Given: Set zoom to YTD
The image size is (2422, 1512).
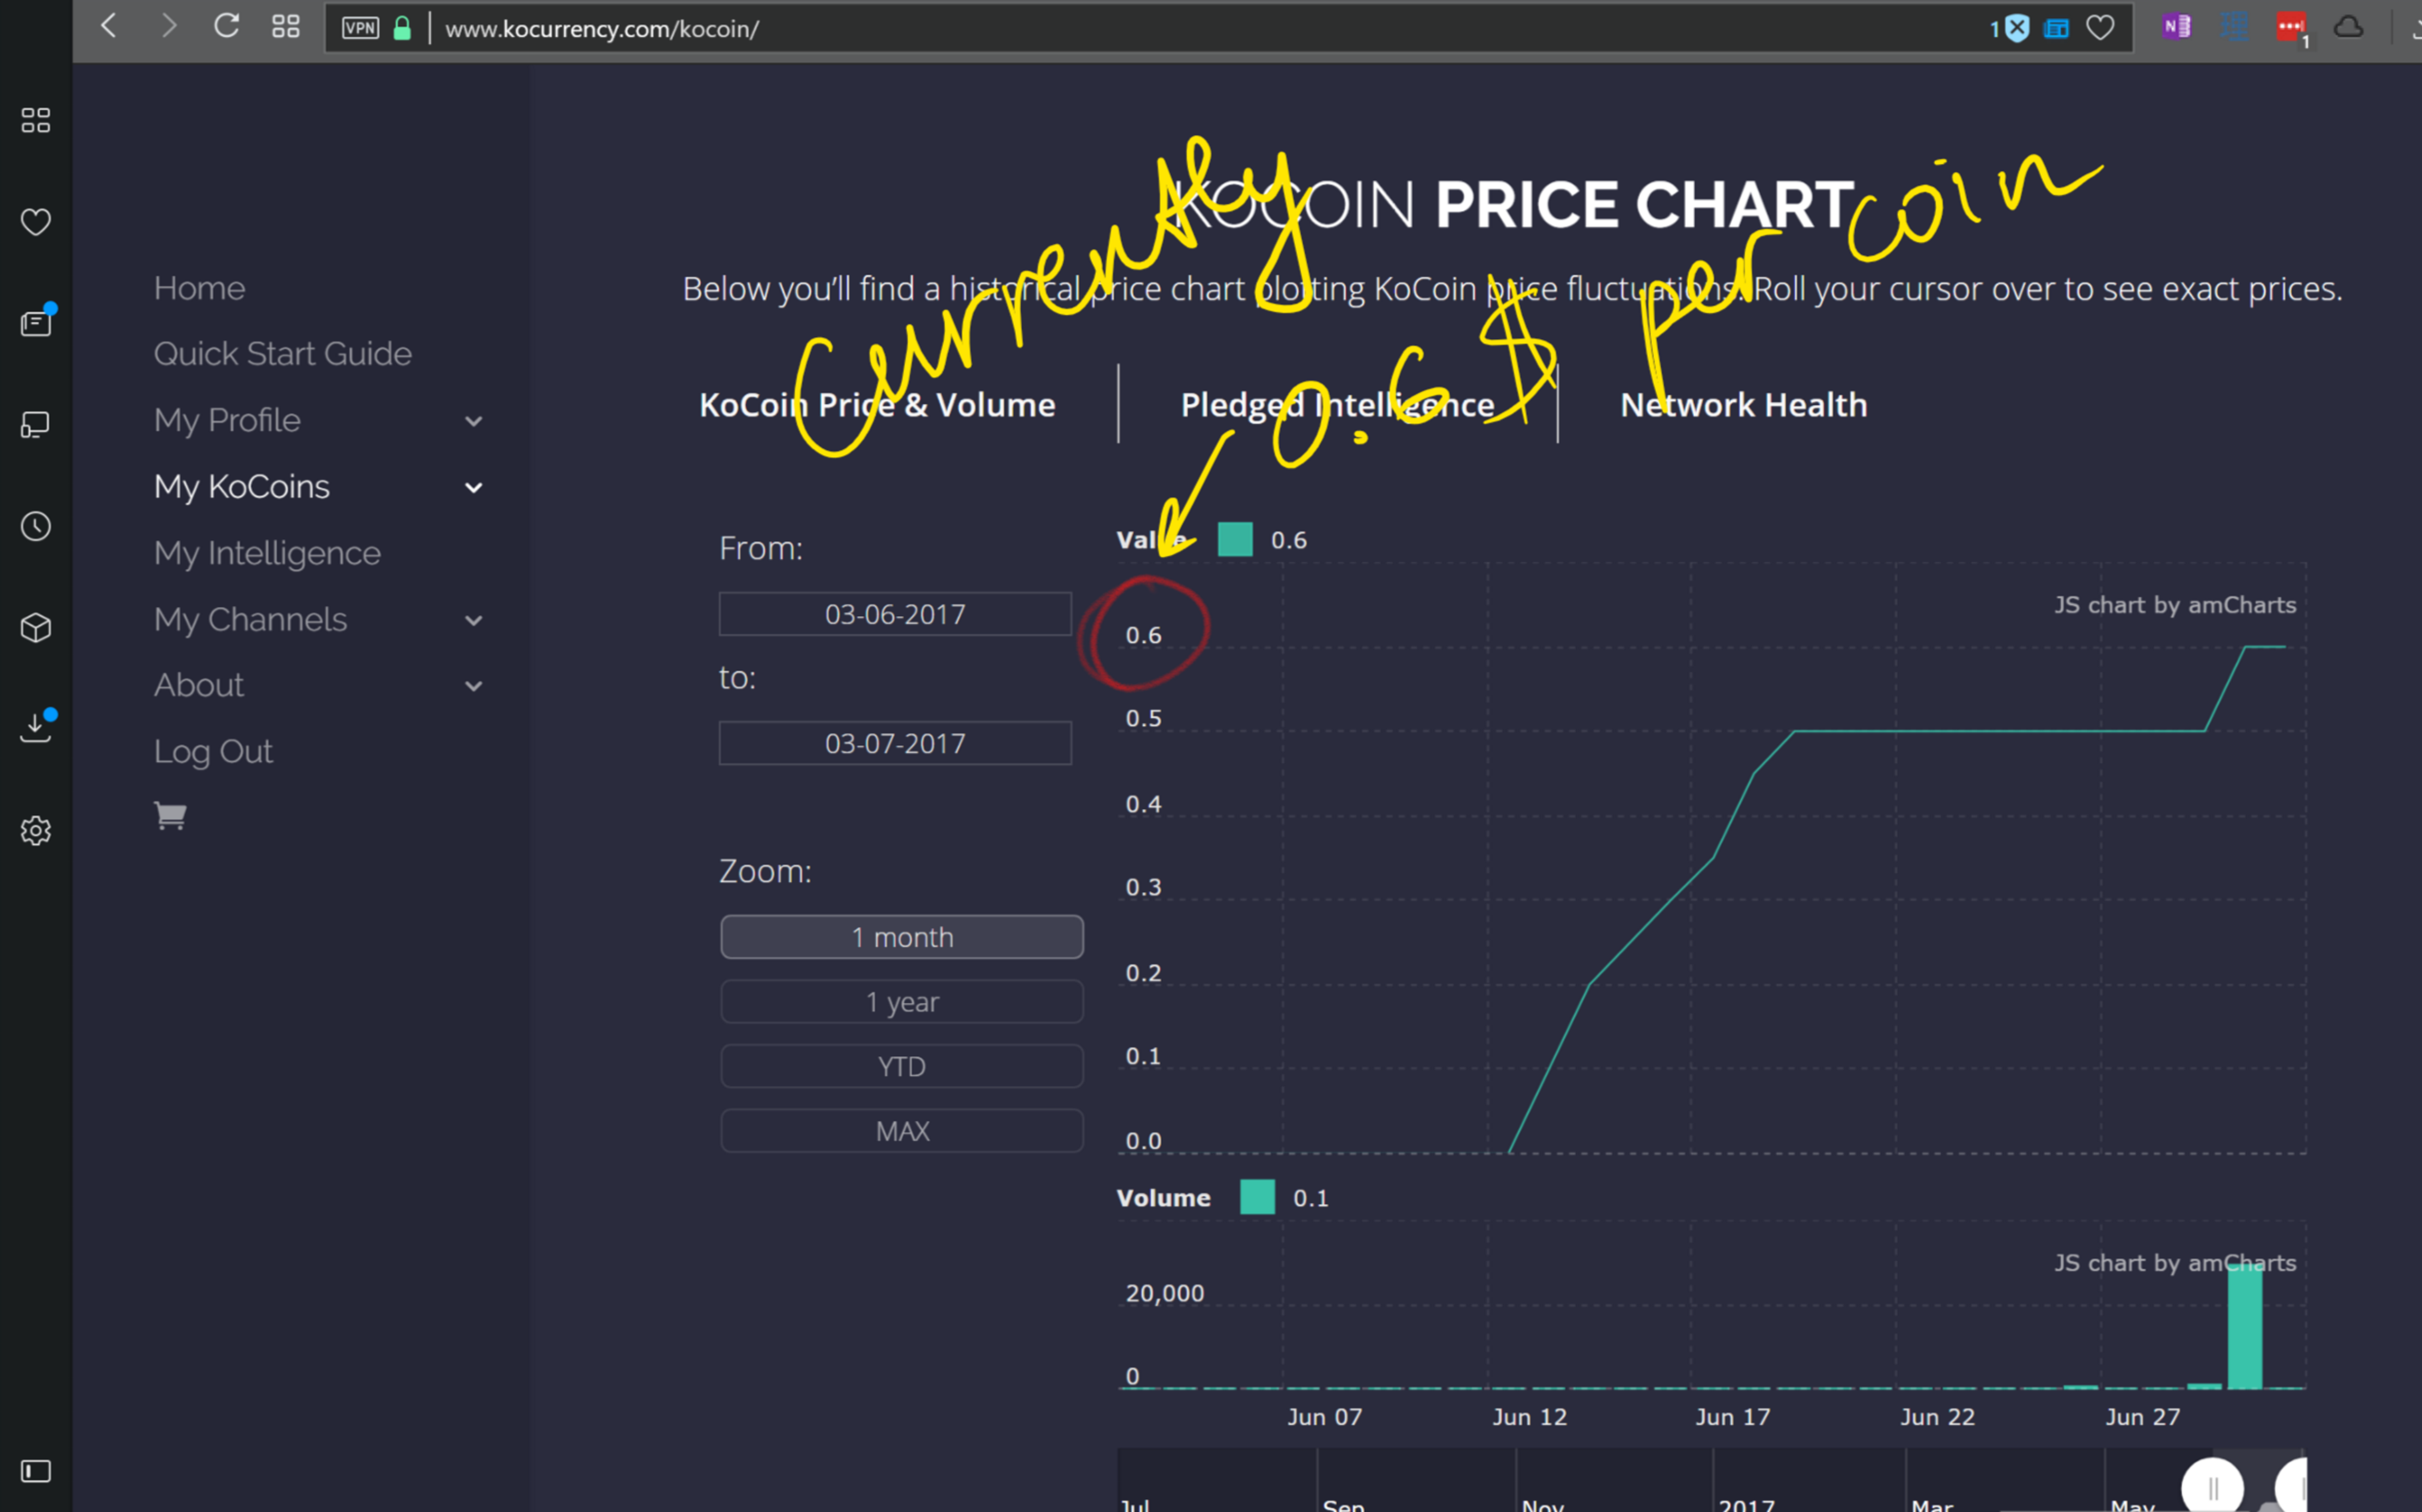Looking at the screenshot, I should (902, 1066).
